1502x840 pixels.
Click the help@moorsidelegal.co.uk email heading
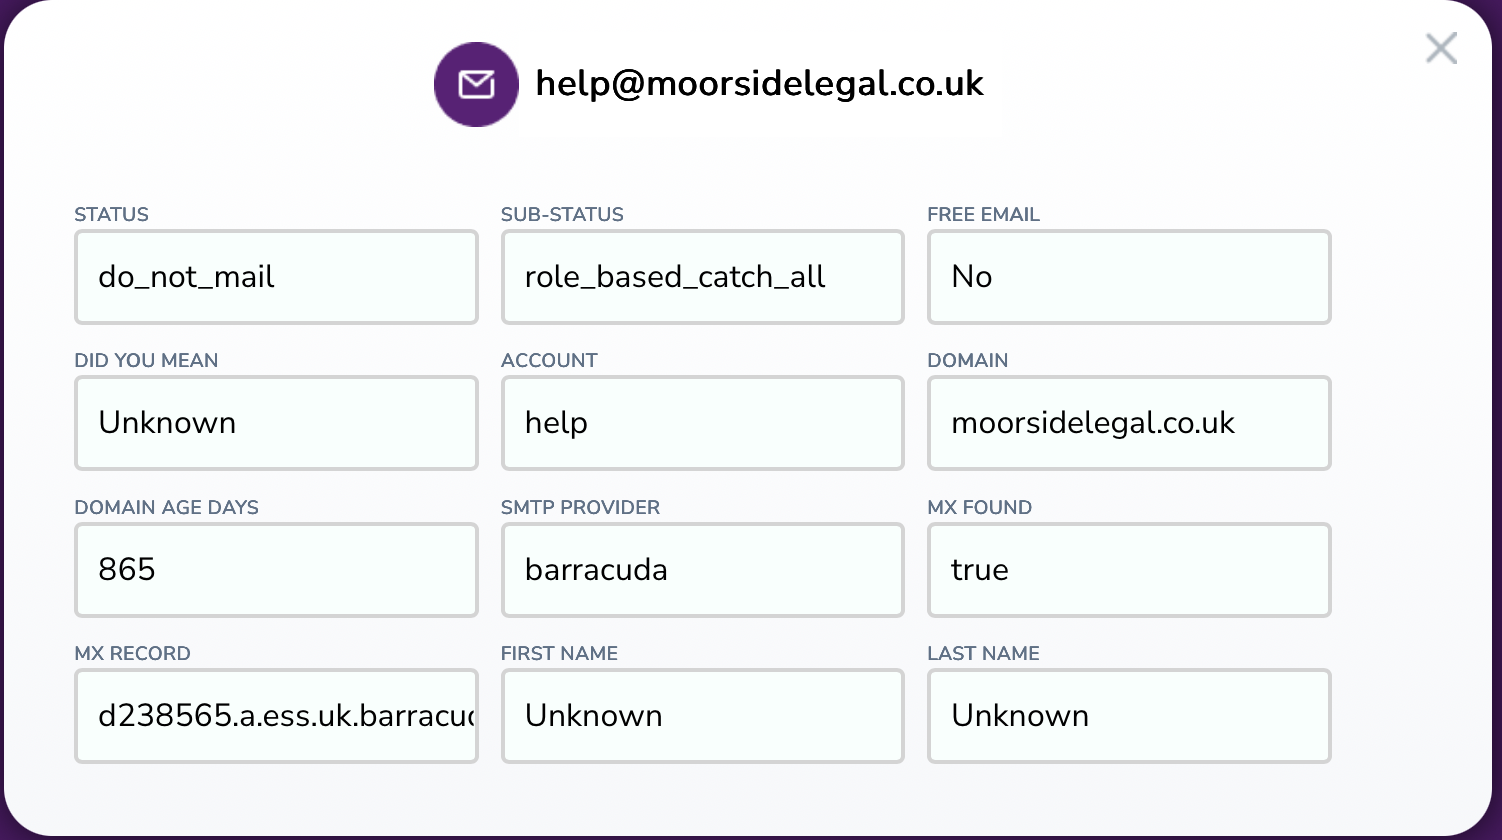coord(759,84)
